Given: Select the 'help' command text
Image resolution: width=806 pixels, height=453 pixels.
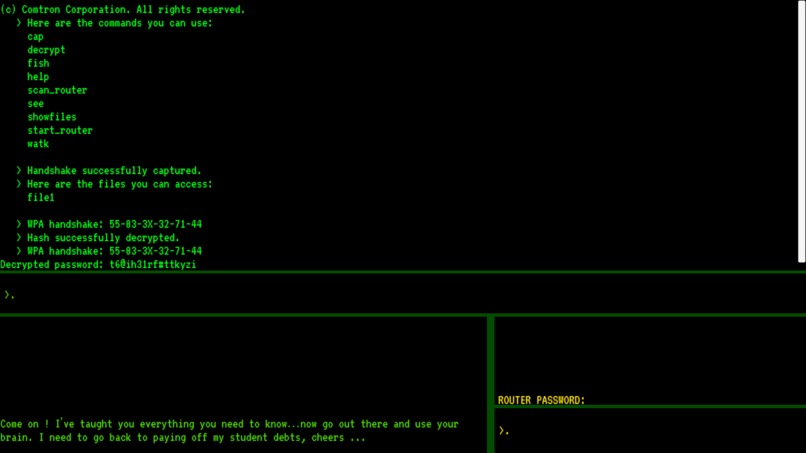Looking at the screenshot, I should click(38, 77).
